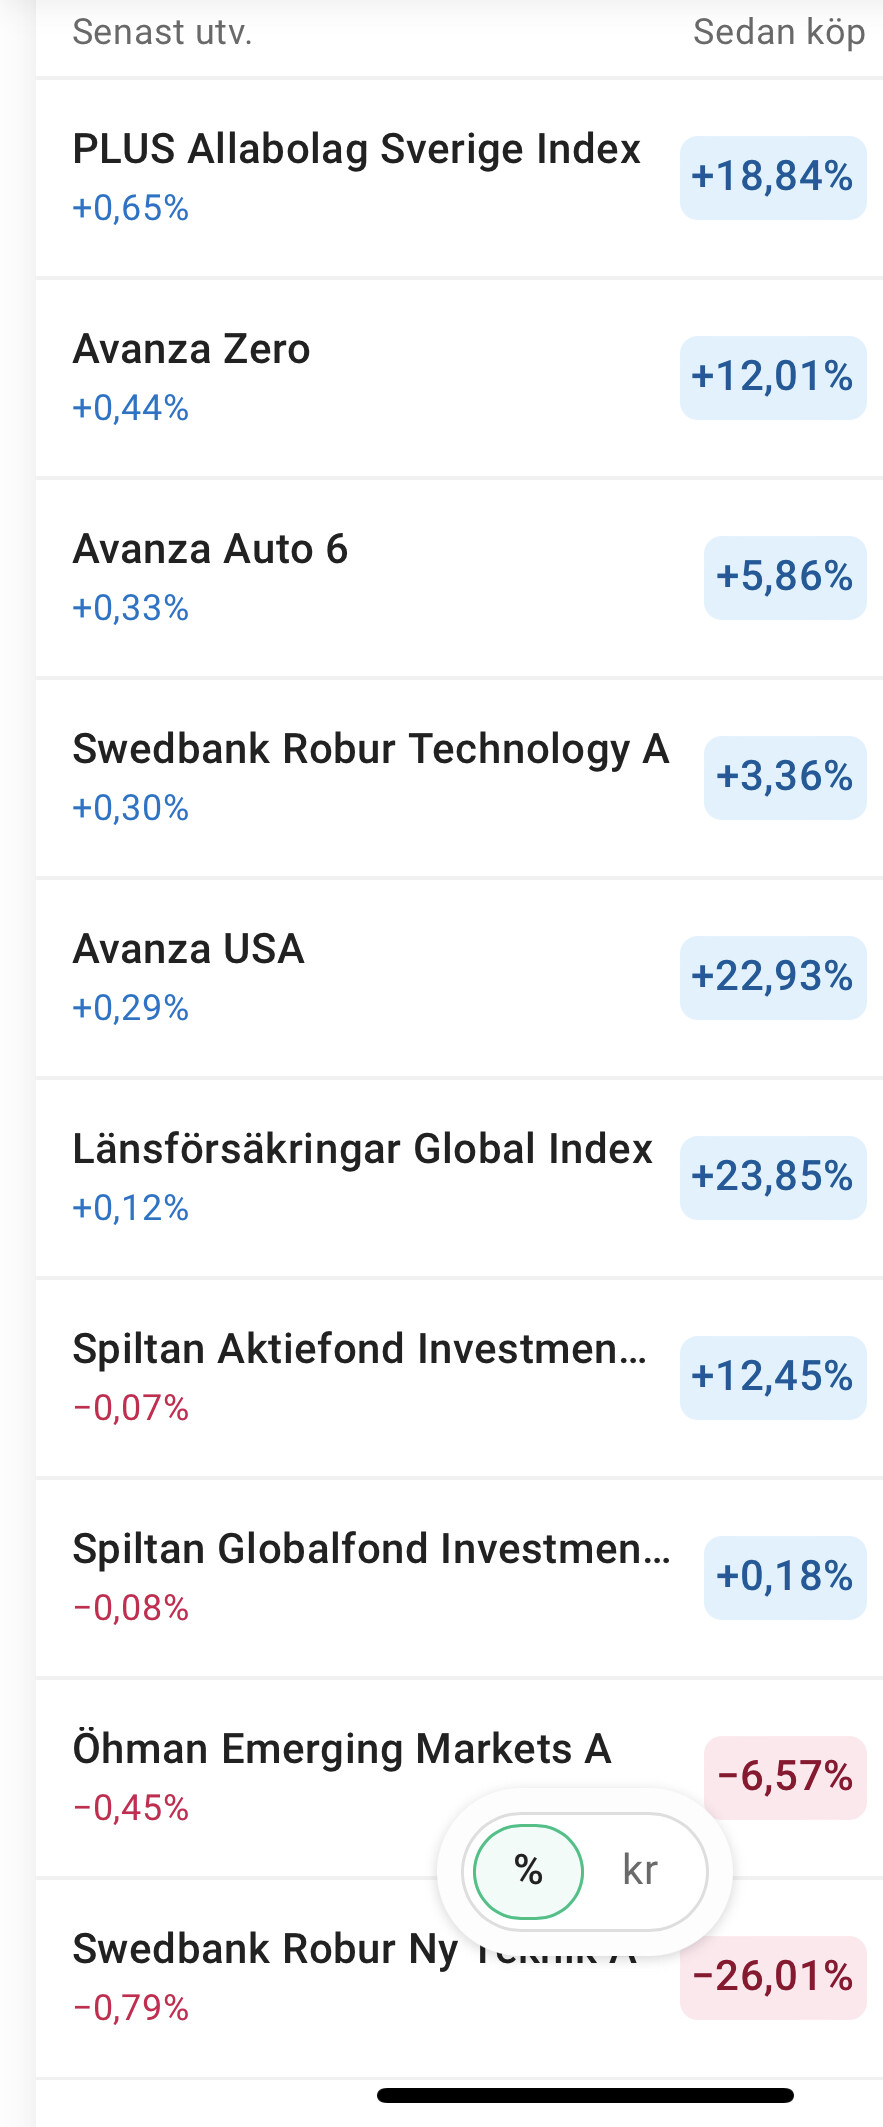The image size is (883, 2127).
Task: Sort by Senast utv. column header
Action: [162, 33]
